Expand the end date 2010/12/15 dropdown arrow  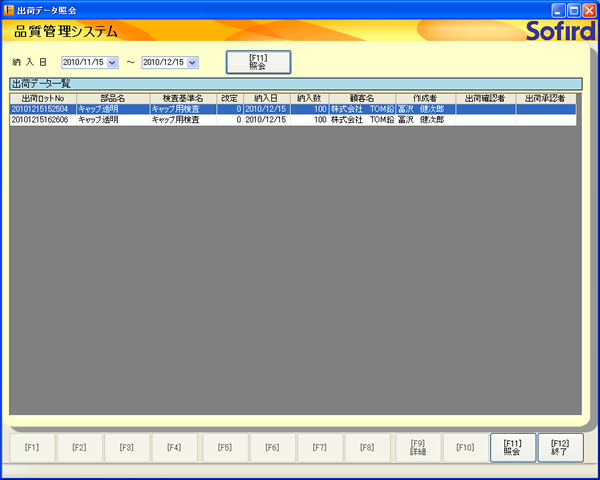pyautogui.click(x=192, y=63)
